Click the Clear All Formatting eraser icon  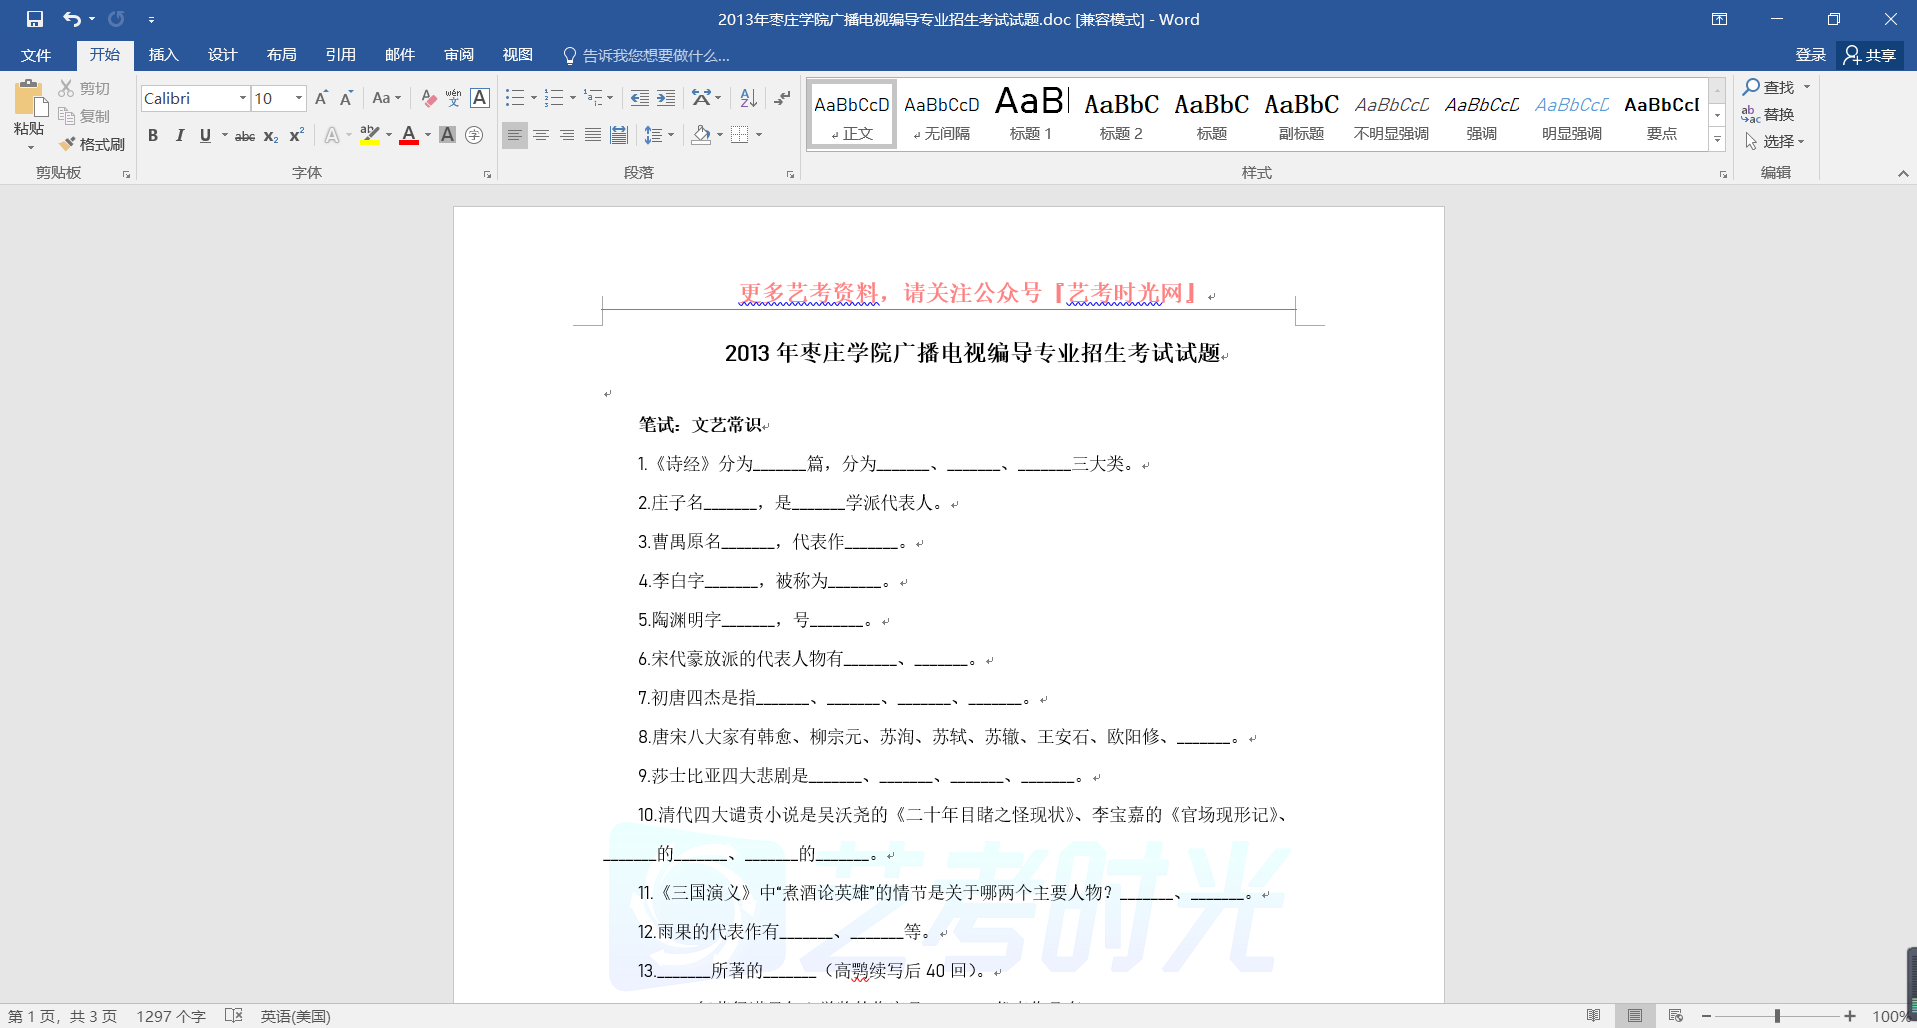[x=428, y=98]
